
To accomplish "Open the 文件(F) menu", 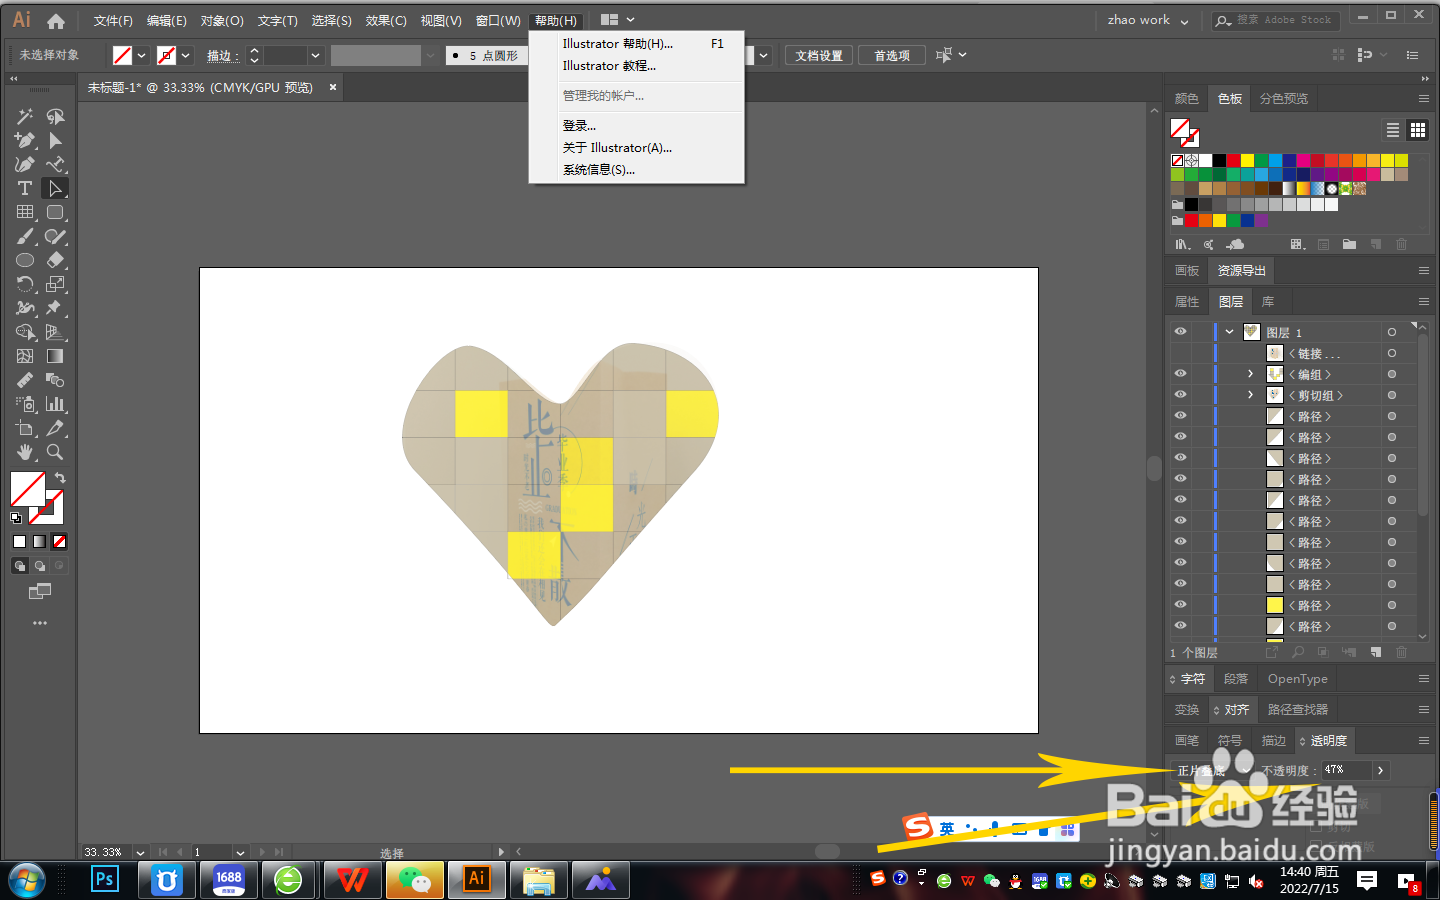I will click(113, 21).
